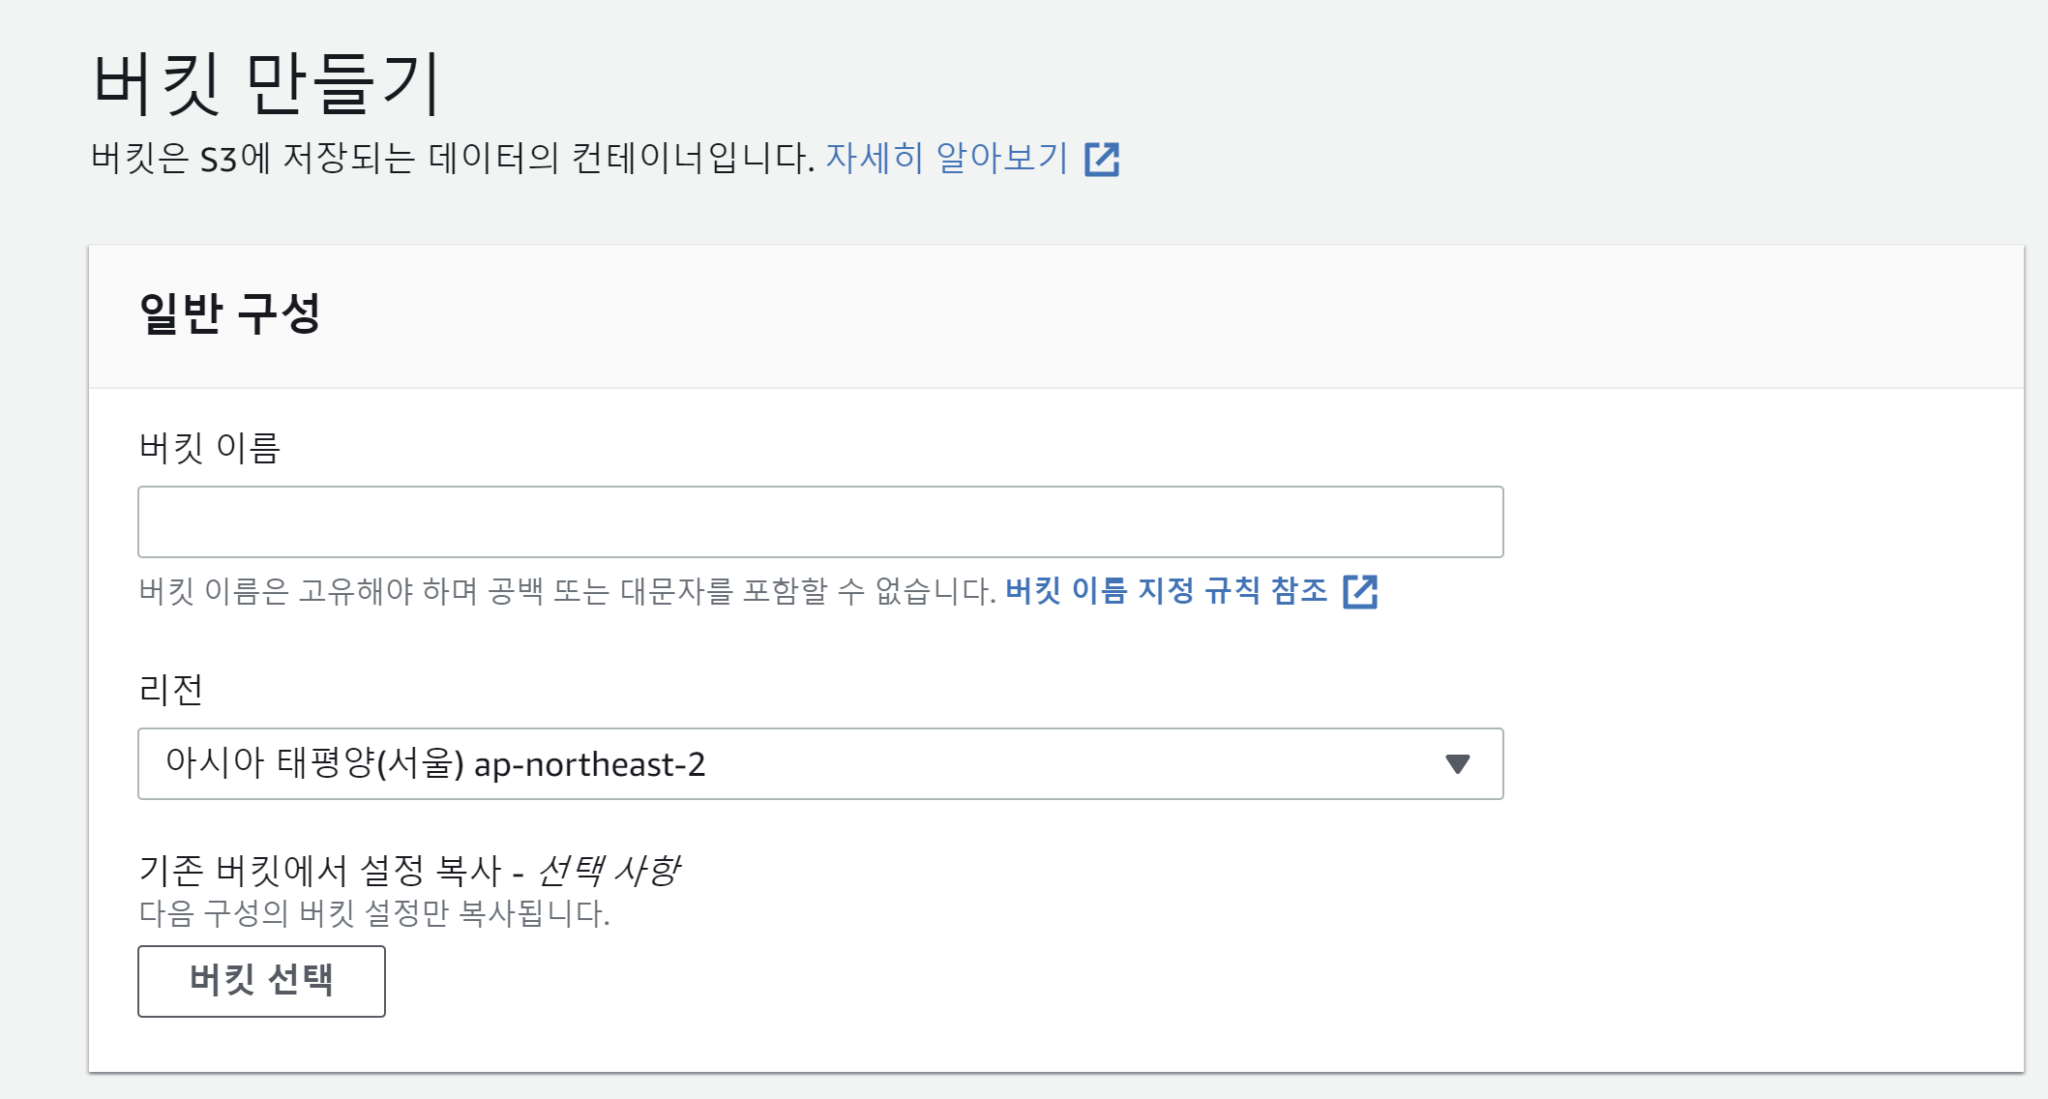2048x1099 pixels.
Task: Click inside the bucket name field under 버킷 이름
Action: point(820,521)
